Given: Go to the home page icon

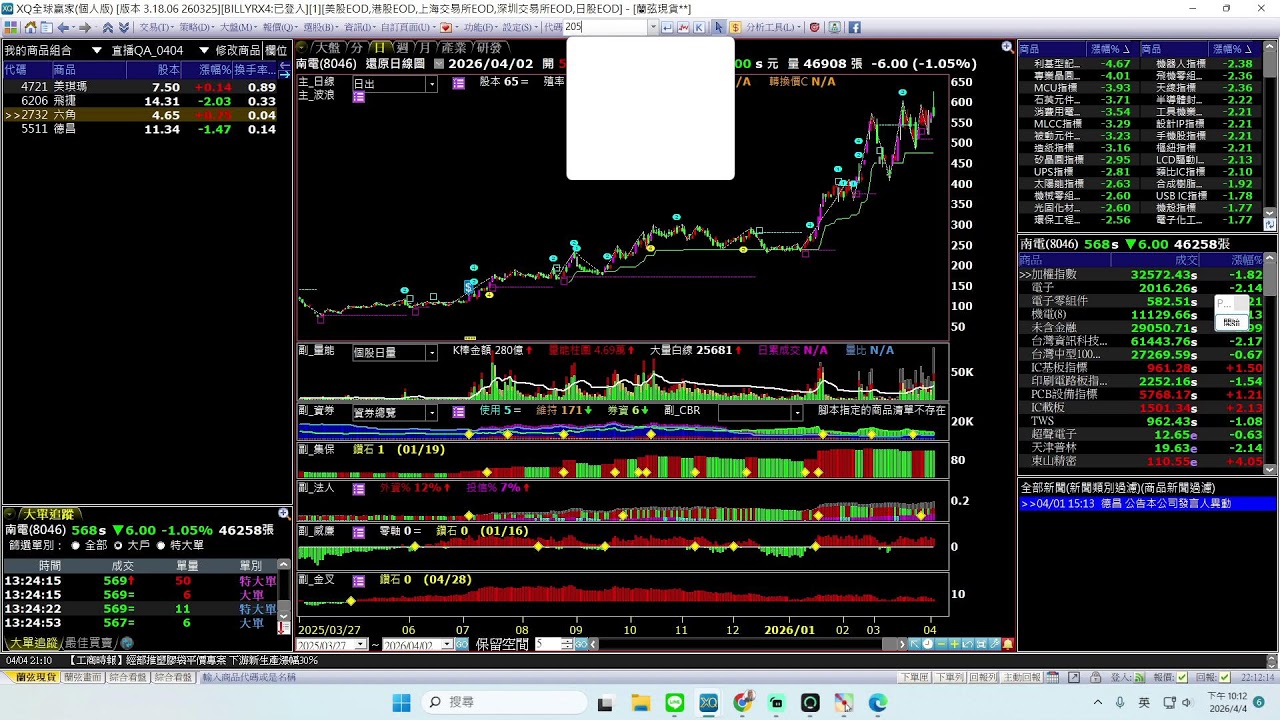Looking at the screenshot, I should 30,28.
